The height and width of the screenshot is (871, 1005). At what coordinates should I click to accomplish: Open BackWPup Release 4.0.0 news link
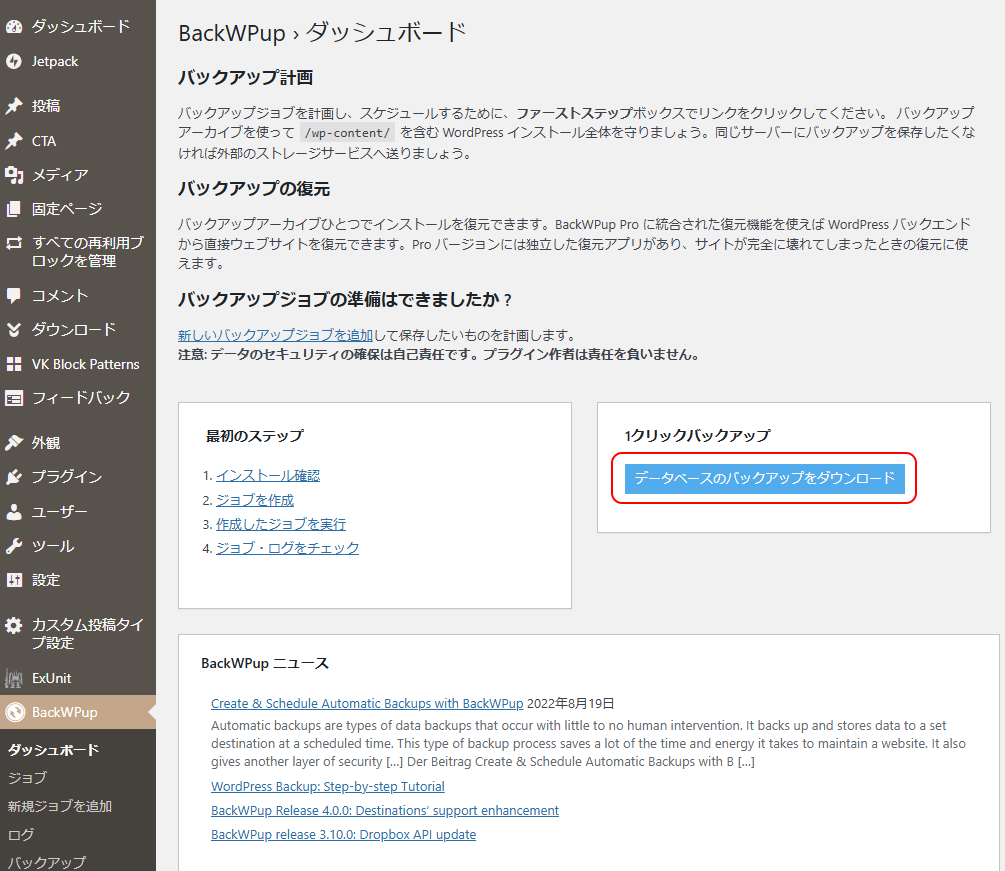coord(385,811)
